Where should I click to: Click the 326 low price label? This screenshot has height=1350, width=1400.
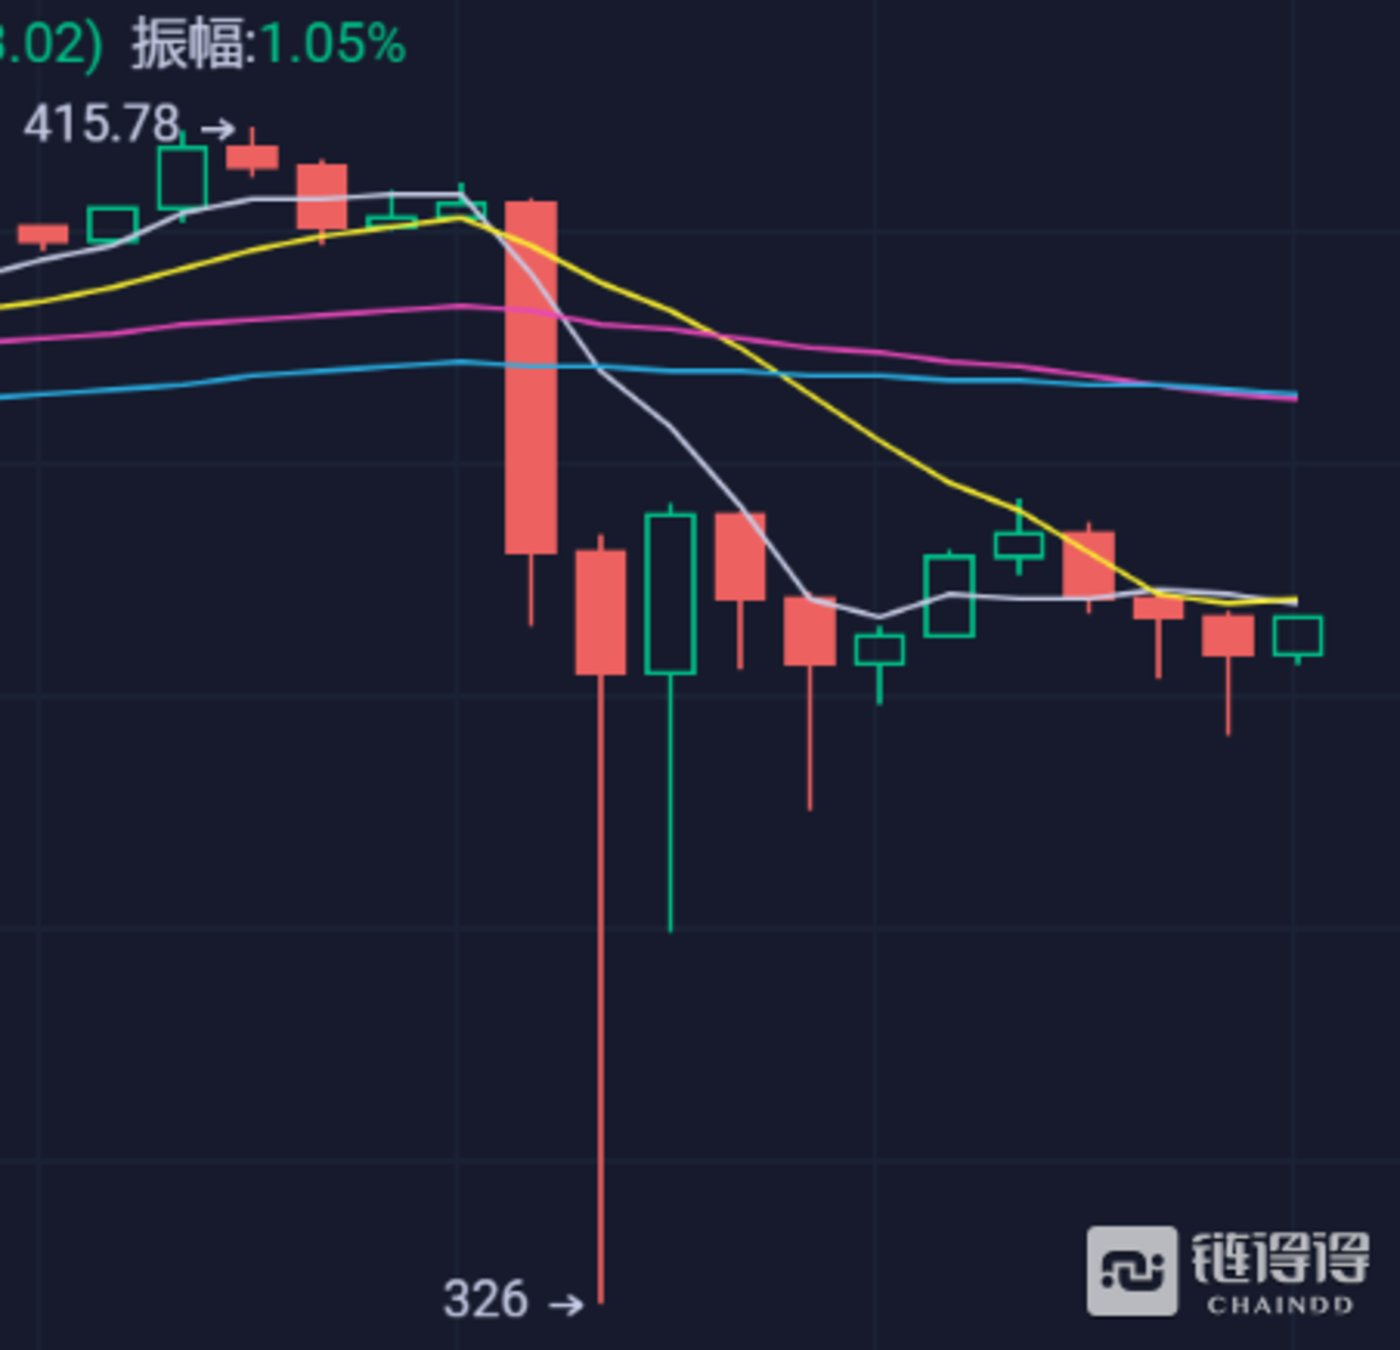coord(485,1300)
